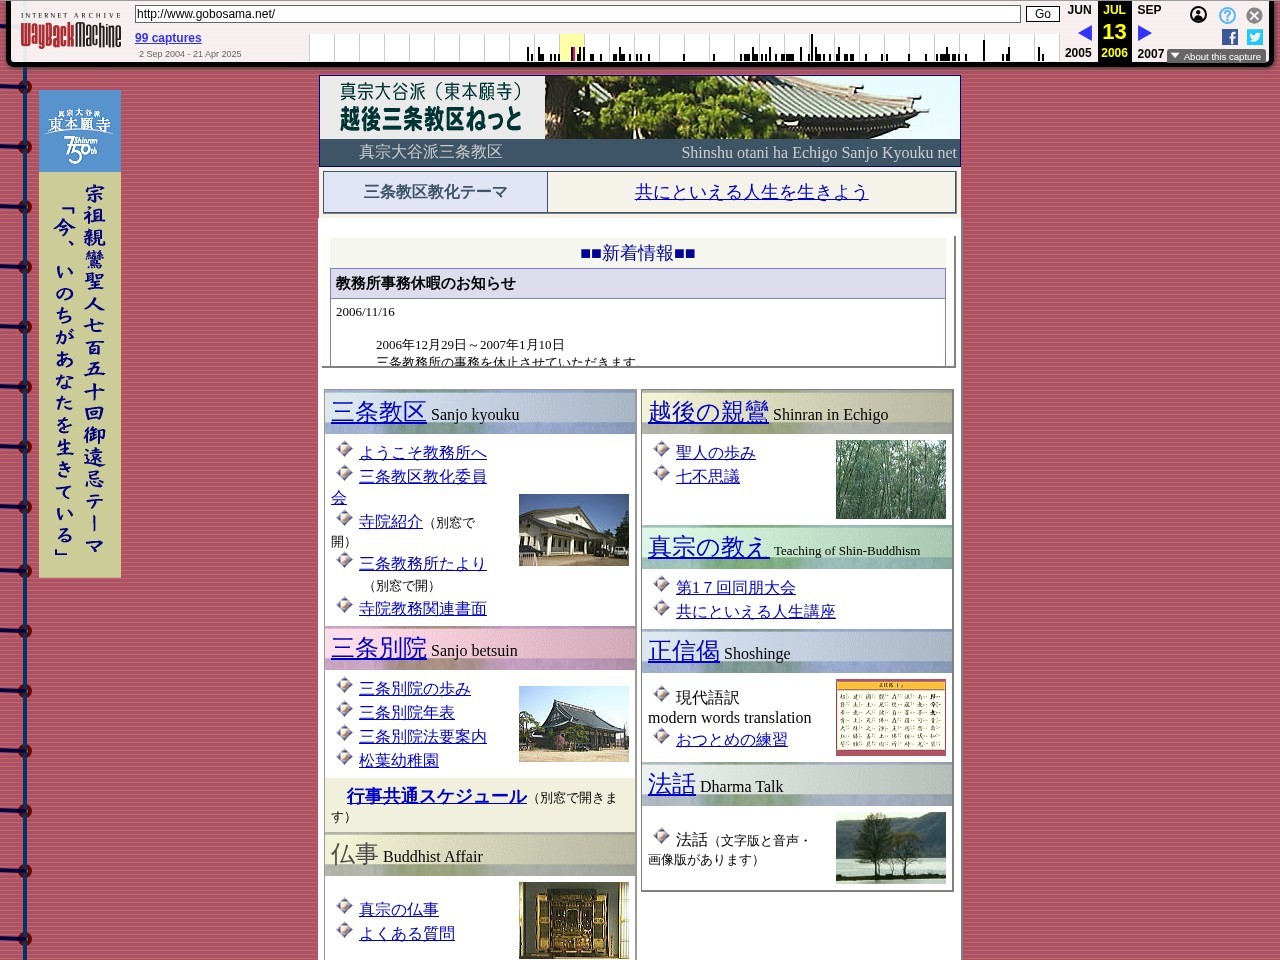Share this capture on Twitter

click(x=1255, y=37)
